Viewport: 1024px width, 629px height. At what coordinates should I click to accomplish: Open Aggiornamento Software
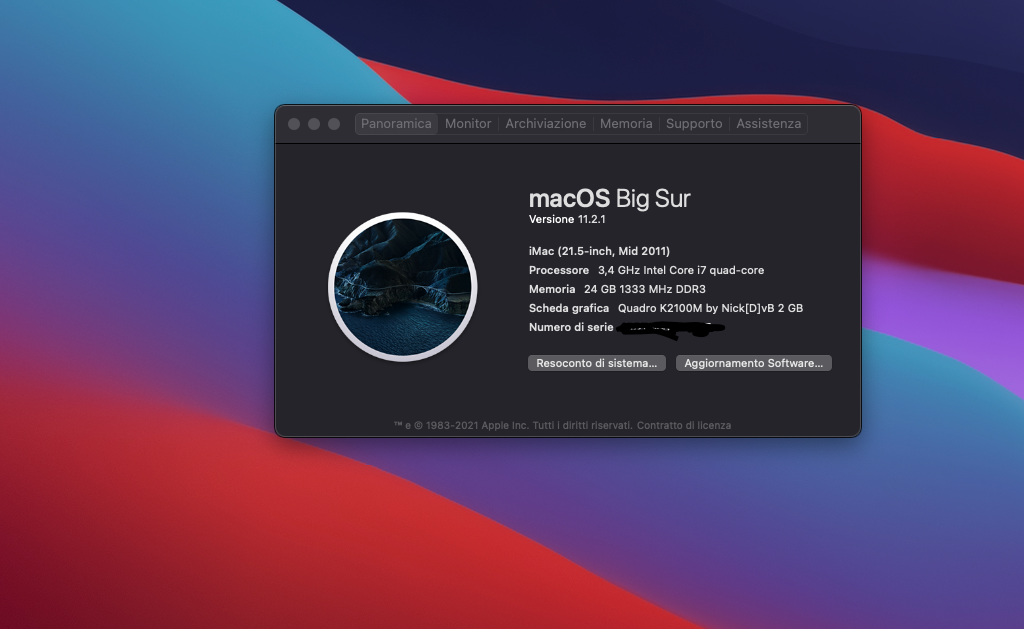(x=754, y=363)
